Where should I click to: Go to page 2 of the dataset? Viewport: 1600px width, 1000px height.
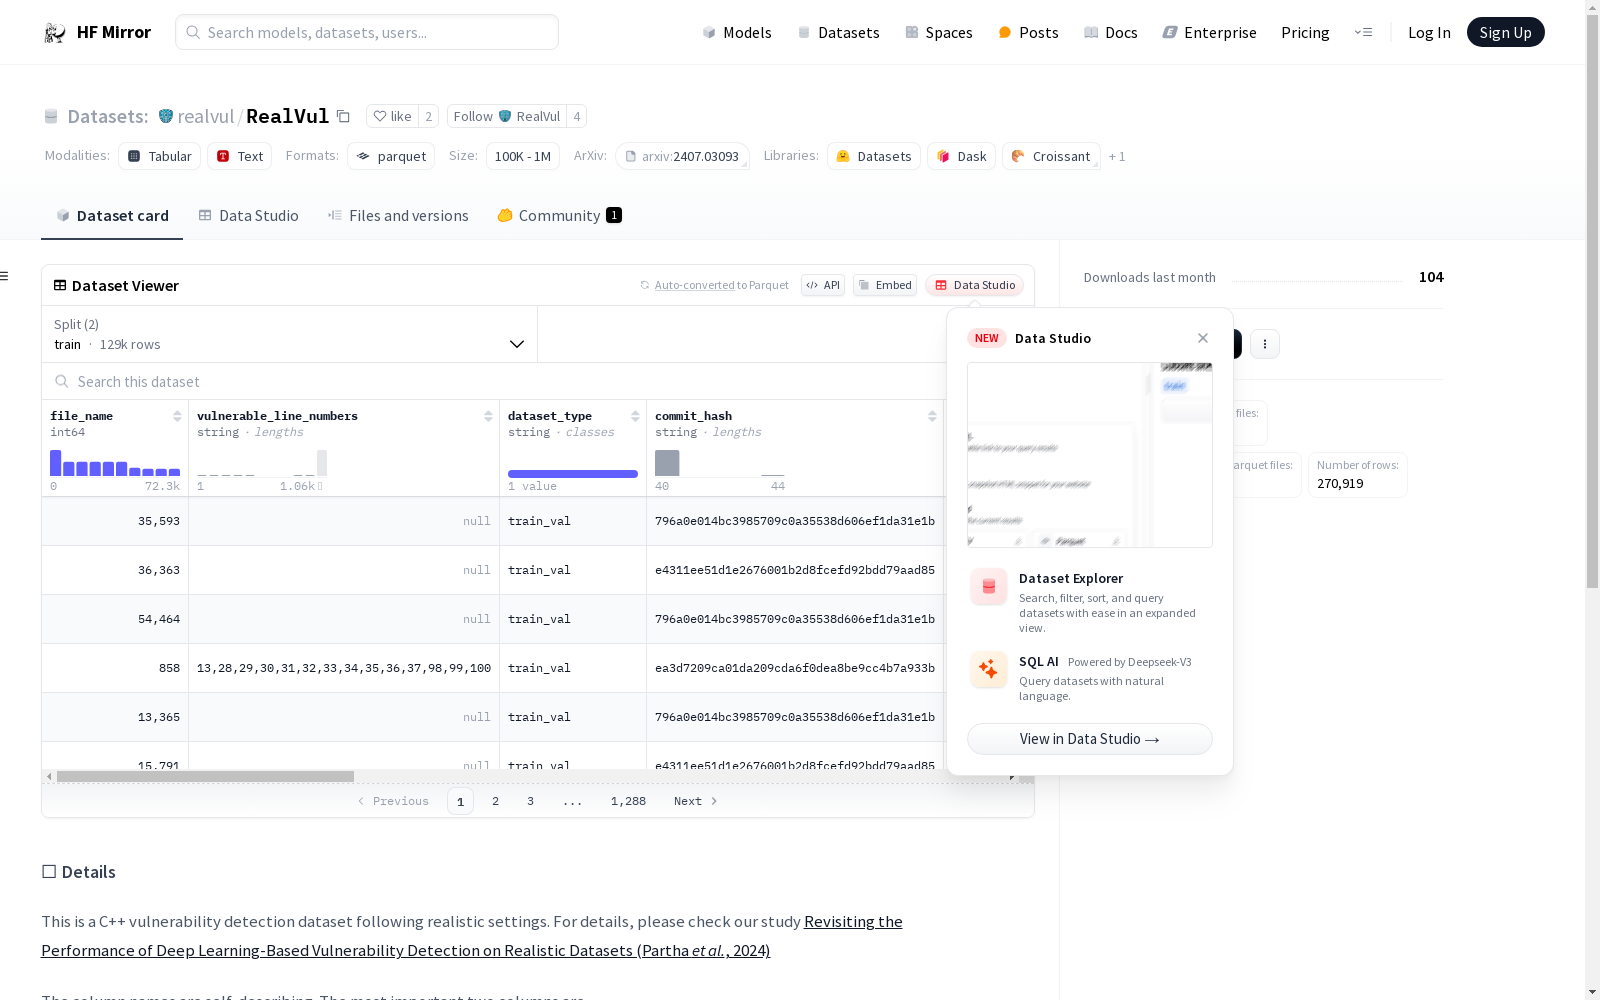[x=495, y=801]
